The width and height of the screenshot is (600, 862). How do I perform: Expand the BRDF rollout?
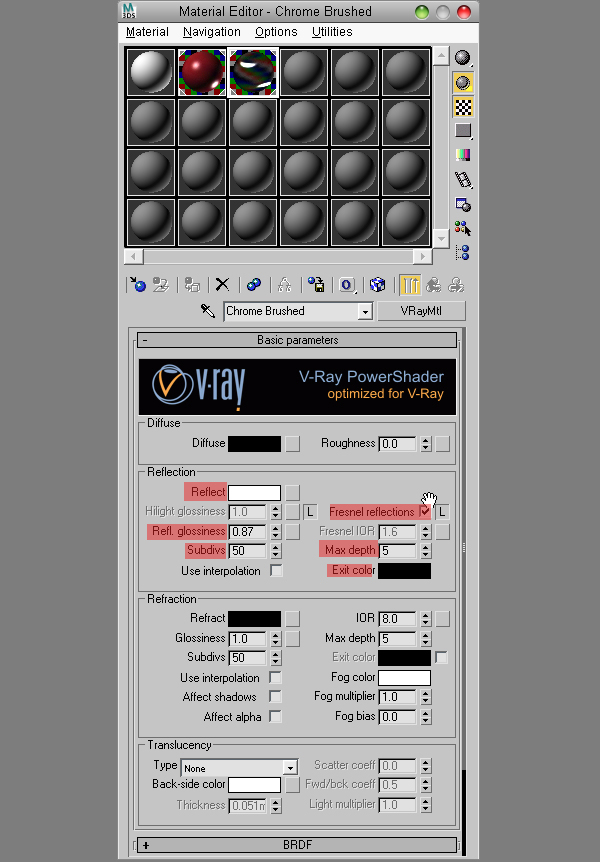pos(297,844)
